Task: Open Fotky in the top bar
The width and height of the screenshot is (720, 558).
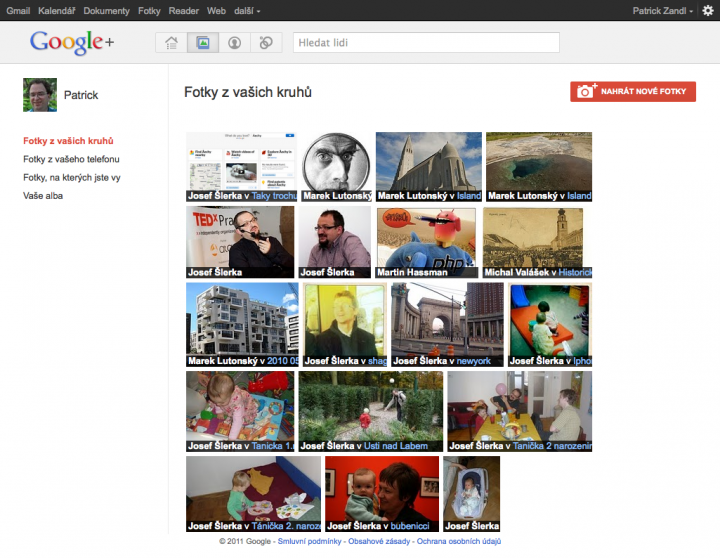Action: 149,11
